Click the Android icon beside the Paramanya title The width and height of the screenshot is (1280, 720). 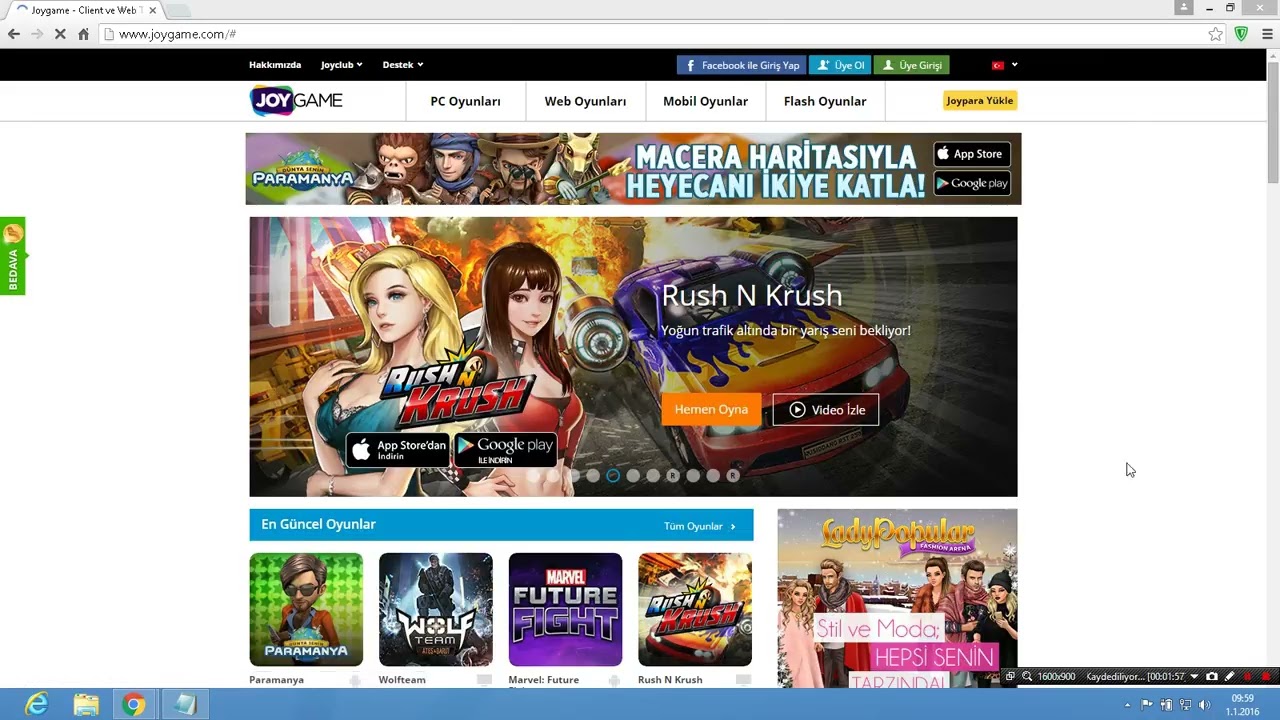tap(355, 680)
